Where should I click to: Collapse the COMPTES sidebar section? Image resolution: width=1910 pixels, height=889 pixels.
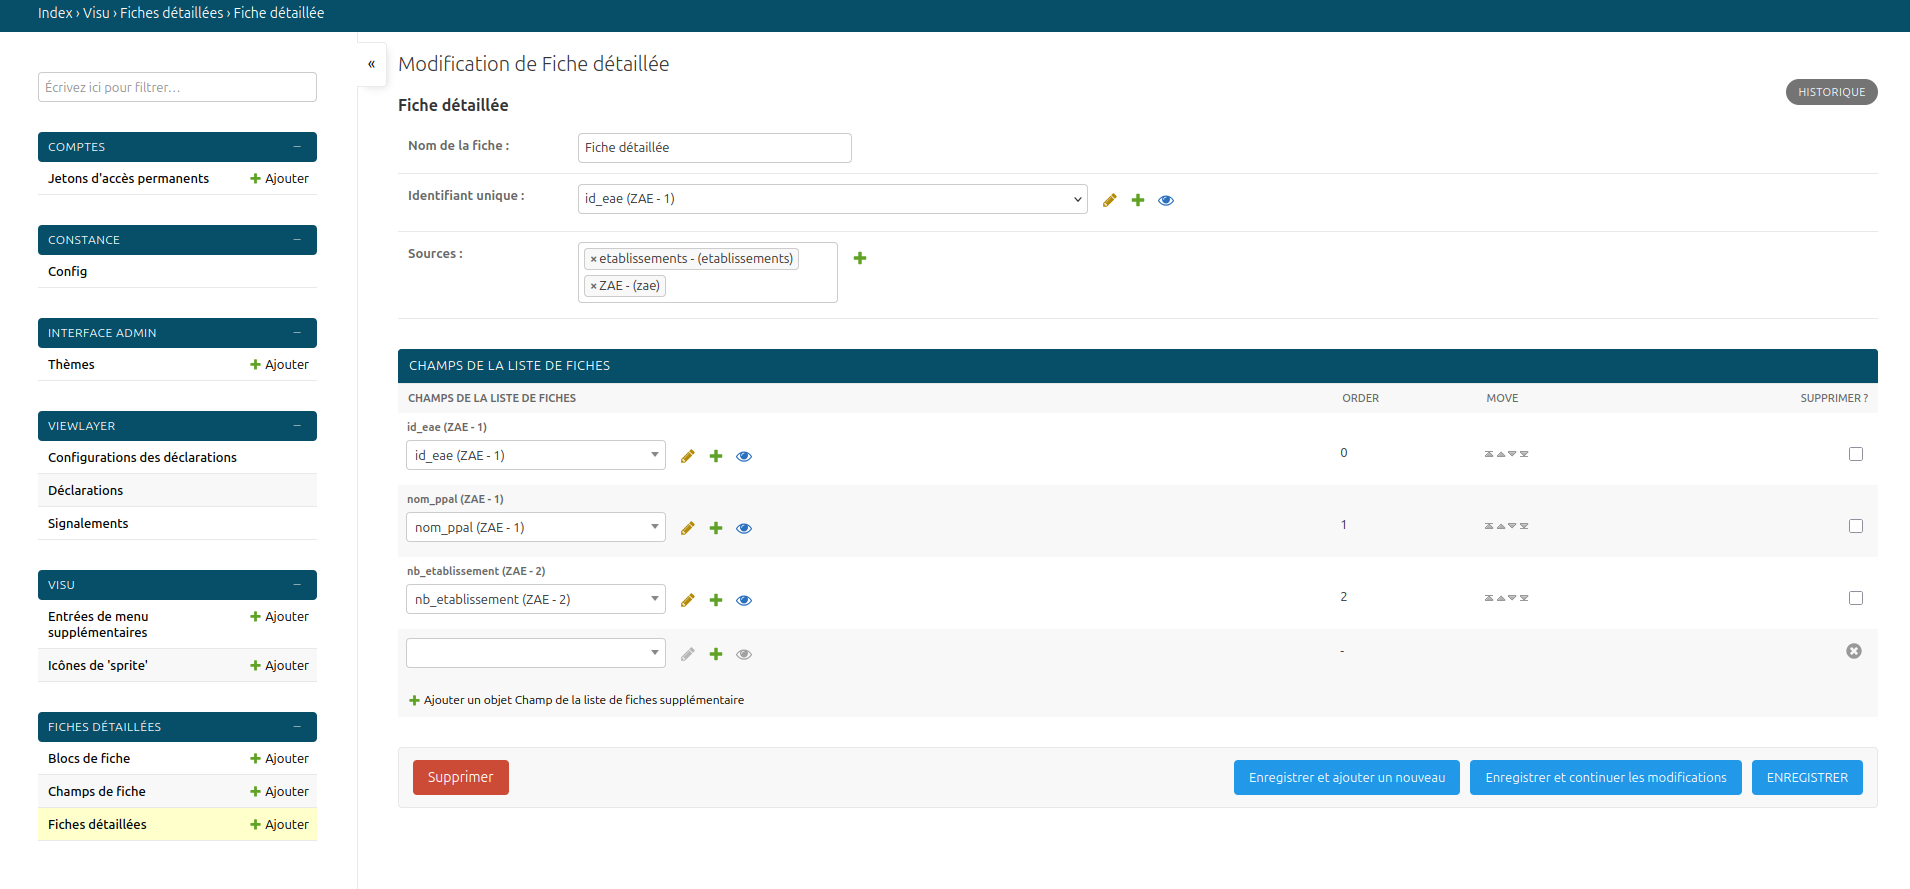click(297, 147)
